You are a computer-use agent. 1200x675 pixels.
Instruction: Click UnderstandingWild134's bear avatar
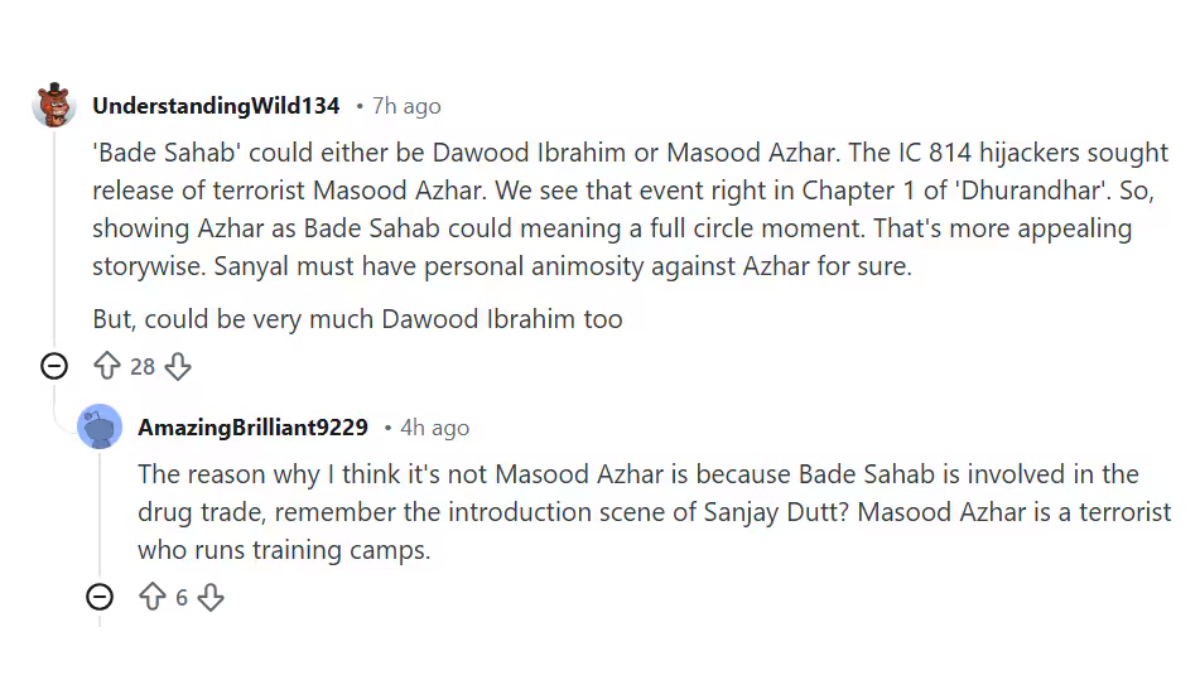tap(54, 105)
